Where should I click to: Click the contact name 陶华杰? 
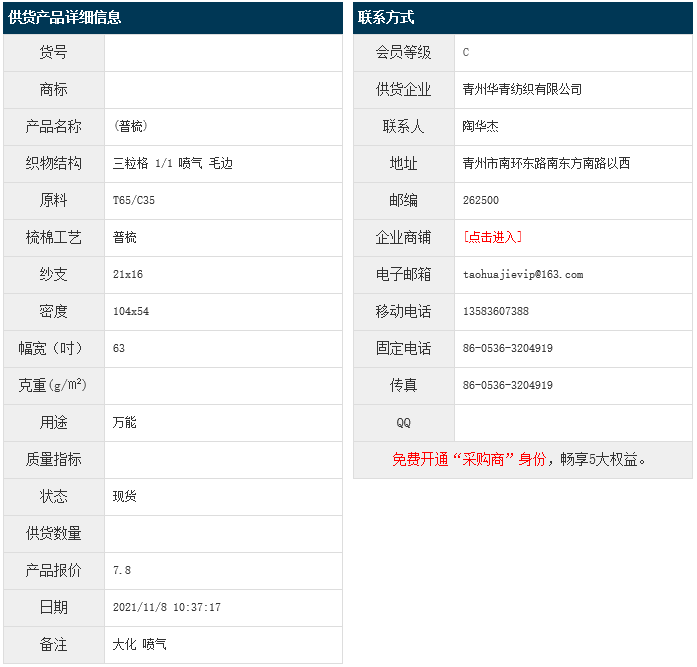point(481,126)
